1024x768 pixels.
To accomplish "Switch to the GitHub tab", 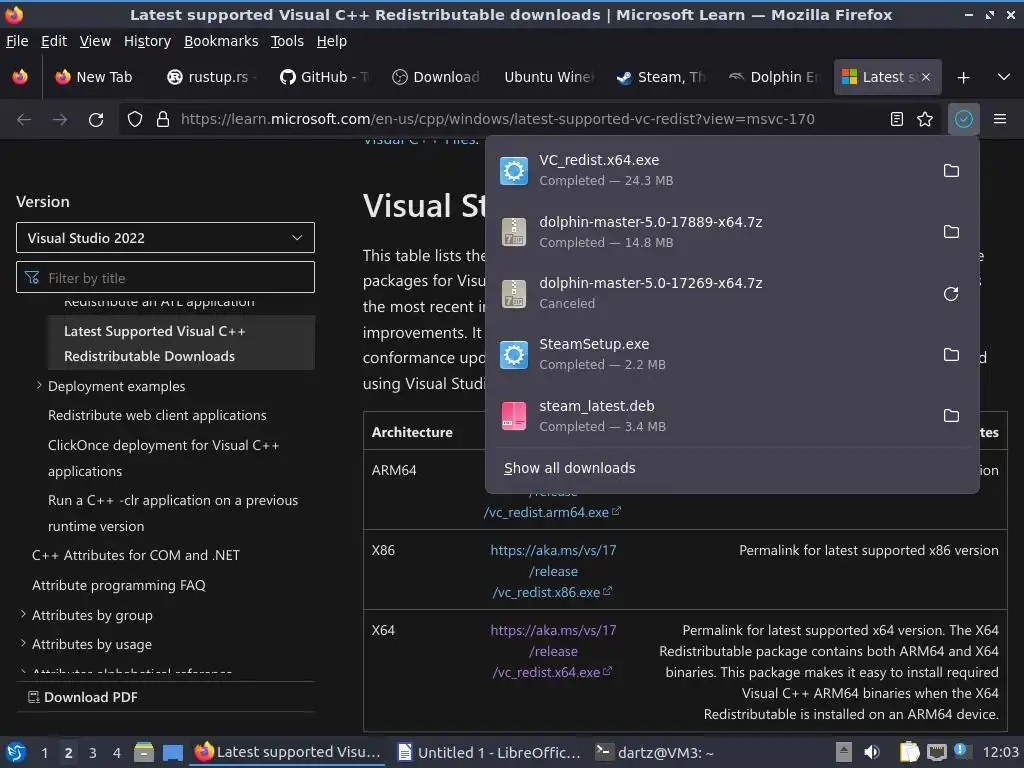I will [325, 77].
